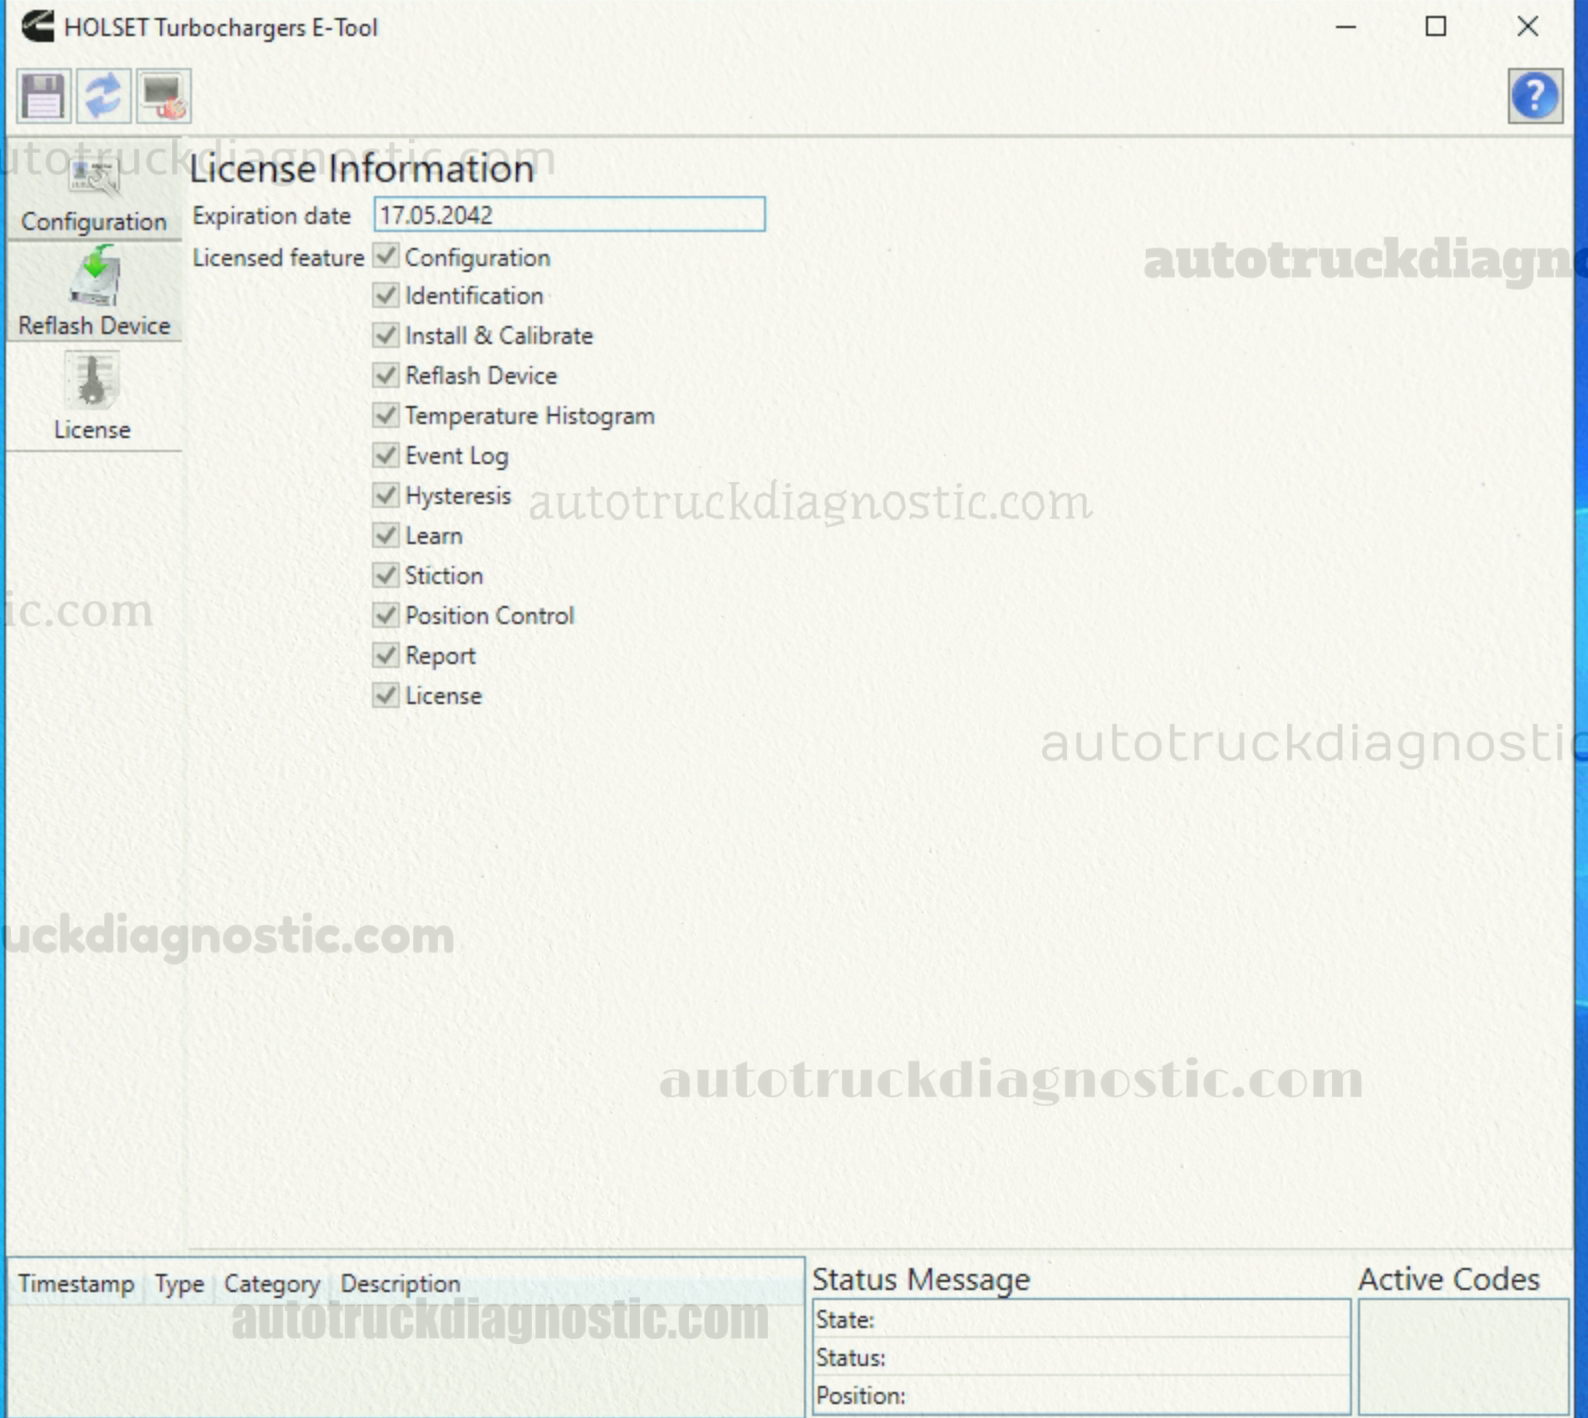Click the monitor connect toolbar icon
Screen dimensions: 1588x1418
click(163, 97)
